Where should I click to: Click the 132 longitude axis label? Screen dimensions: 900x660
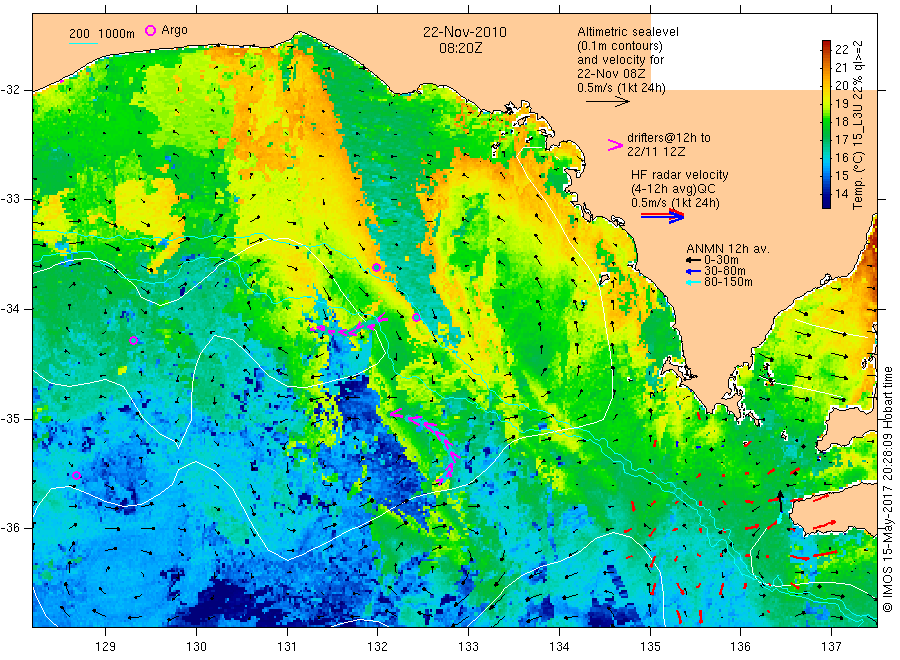point(378,647)
